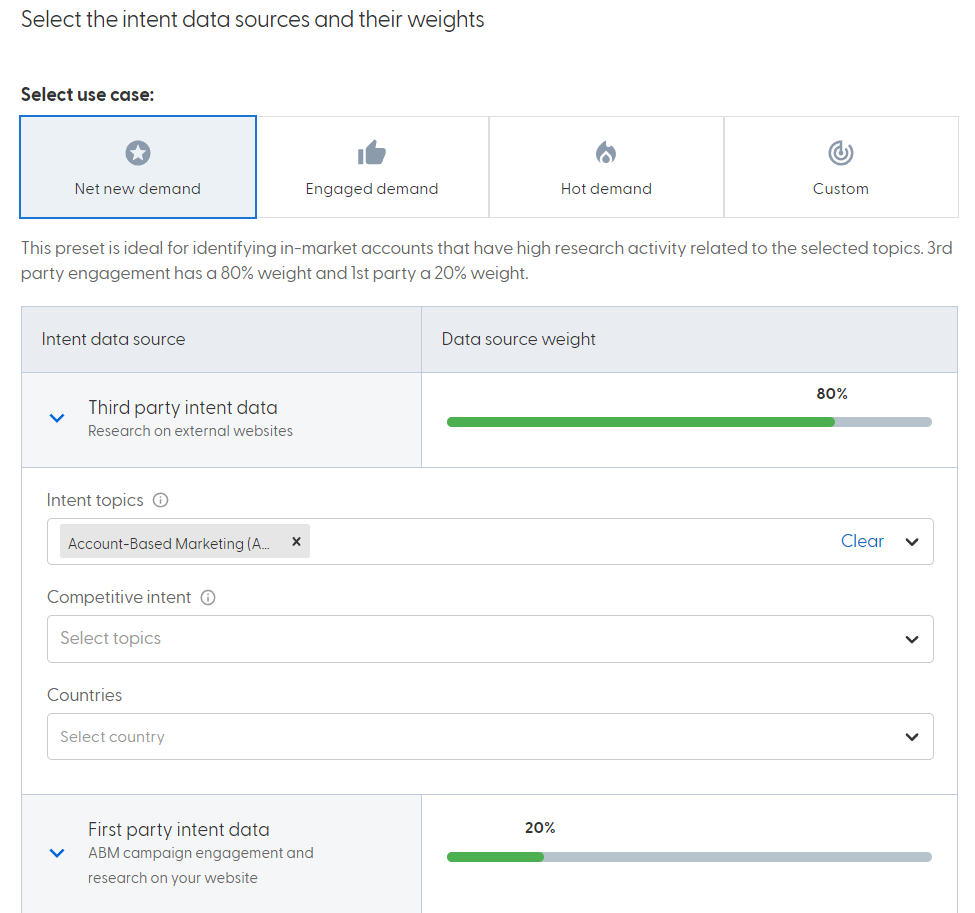
Task: Collapse the First party intent data section
Action: click(x=57, y=853)
